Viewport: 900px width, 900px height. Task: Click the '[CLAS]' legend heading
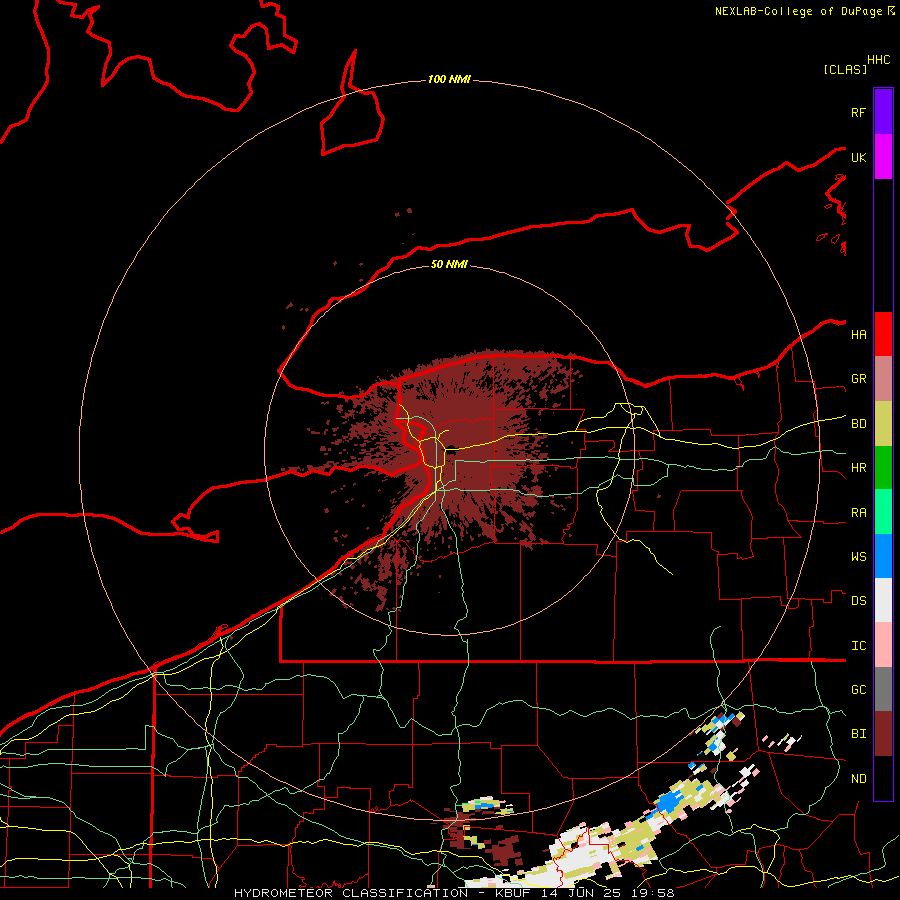pos(845,69)
